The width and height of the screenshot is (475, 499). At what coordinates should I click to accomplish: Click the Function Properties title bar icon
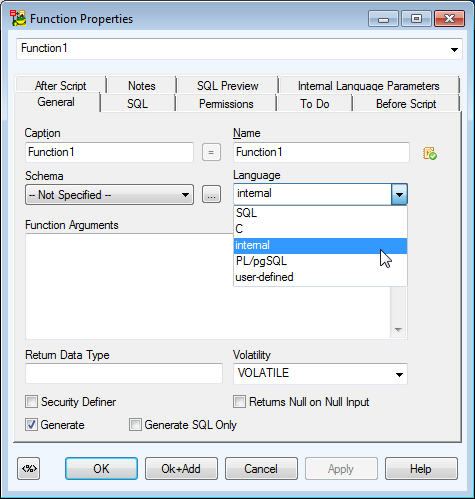[x=18, y=18]
